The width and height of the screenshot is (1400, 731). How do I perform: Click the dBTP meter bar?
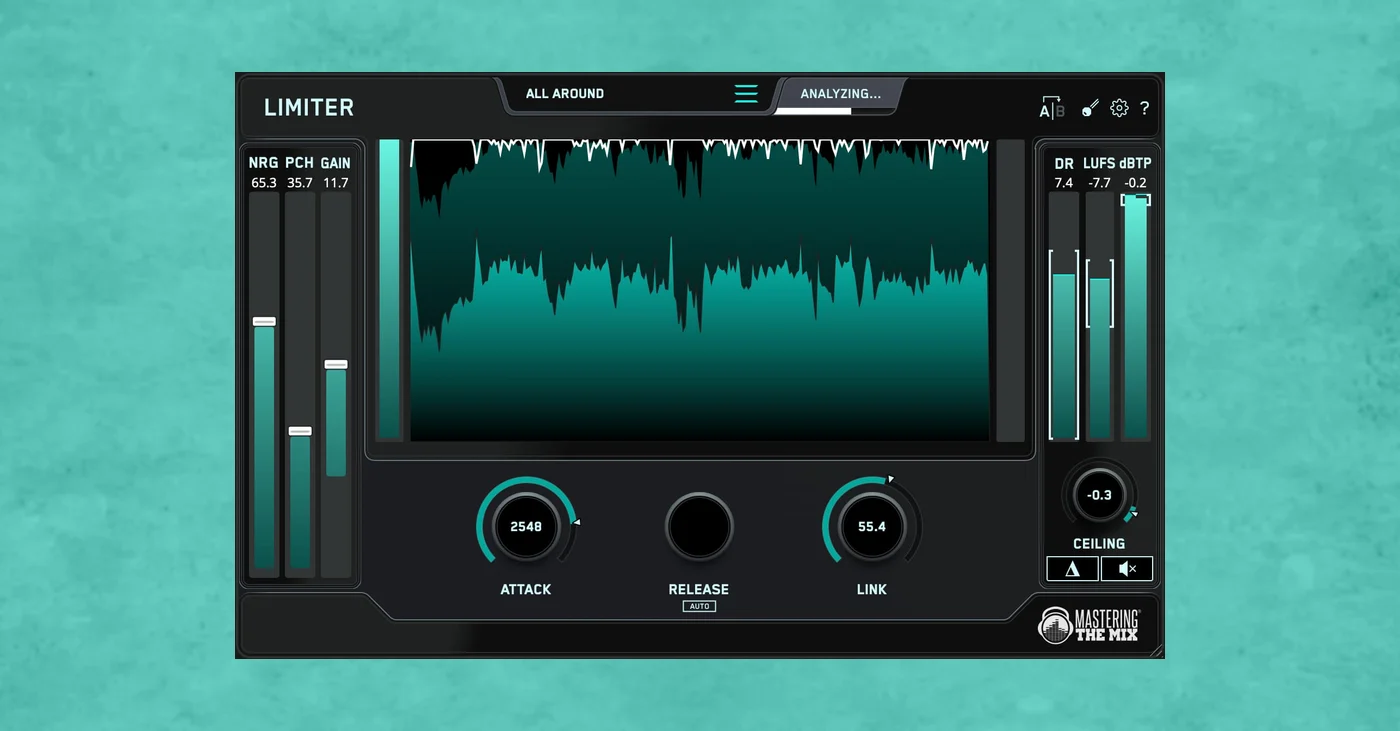coord(1136,316)
